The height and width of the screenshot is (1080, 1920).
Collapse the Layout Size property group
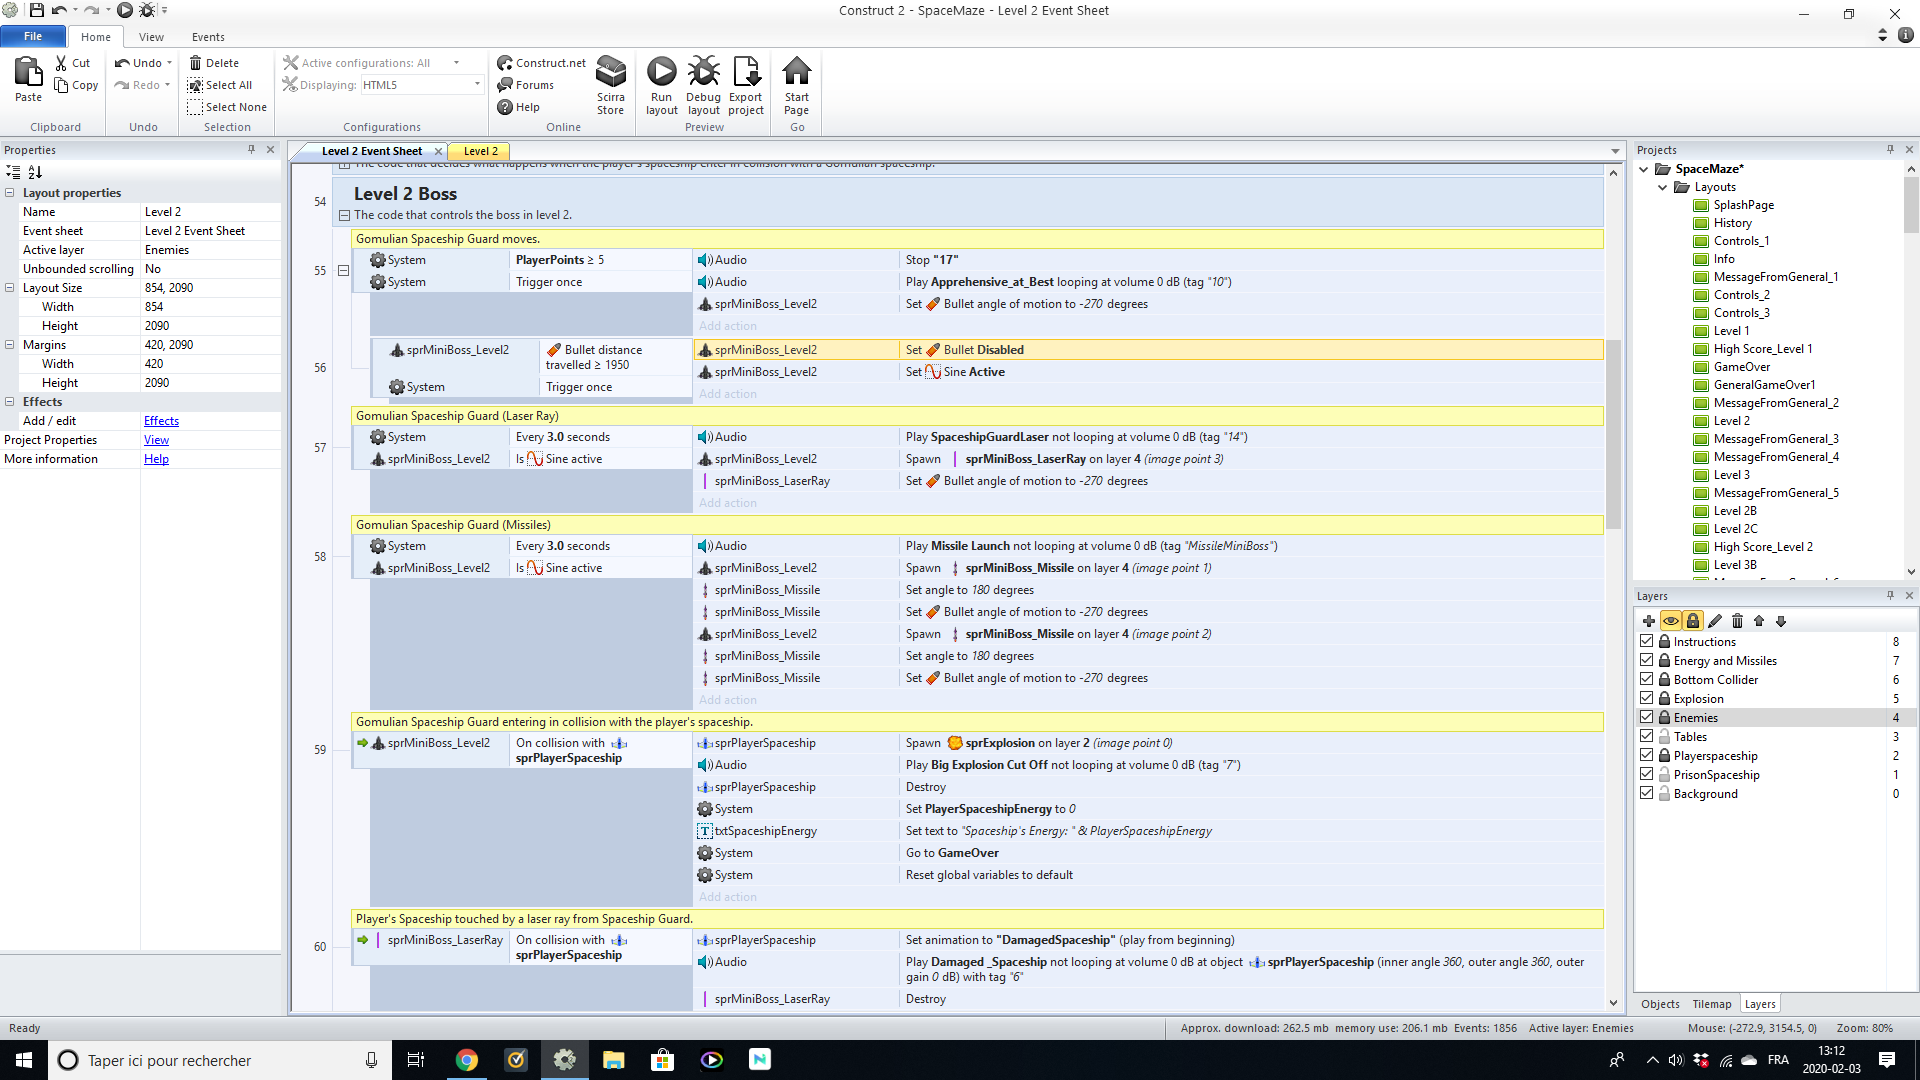[x=10, y=288]
